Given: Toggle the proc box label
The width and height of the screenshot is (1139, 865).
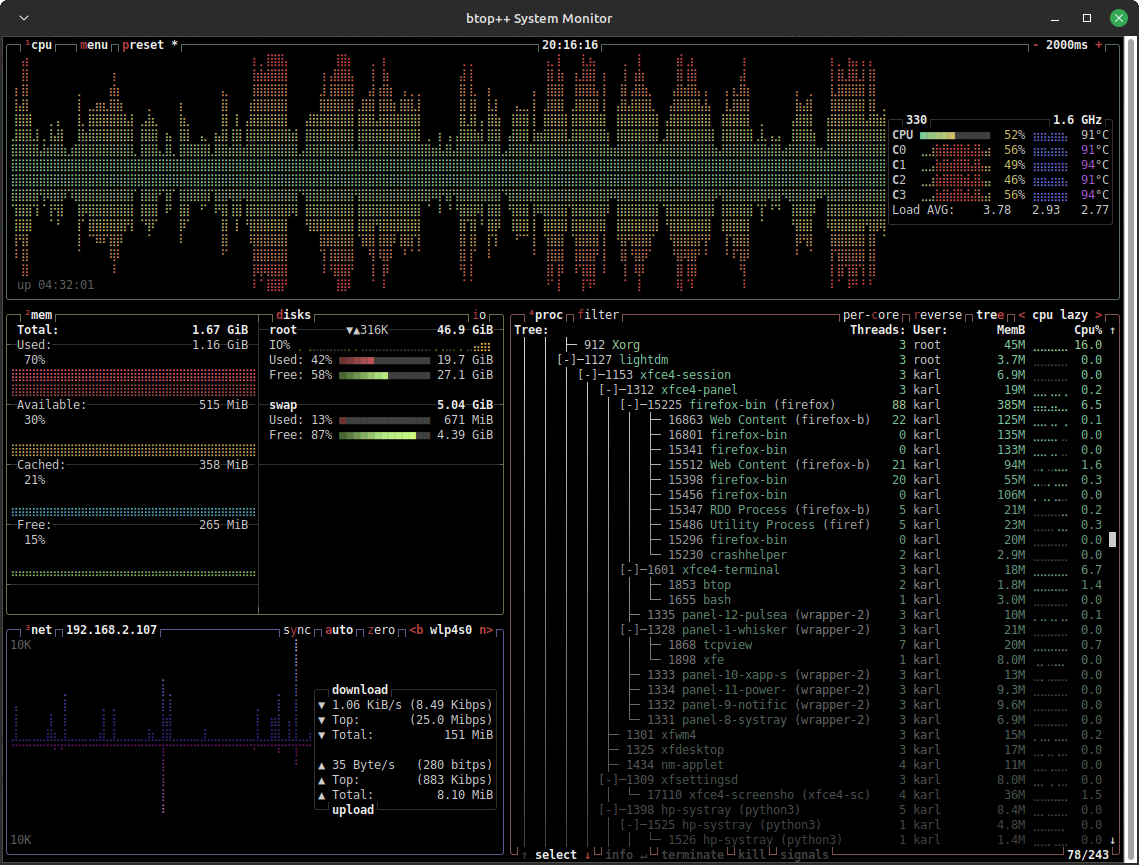Looking at the screenshot, I should [x=546, y=315].
